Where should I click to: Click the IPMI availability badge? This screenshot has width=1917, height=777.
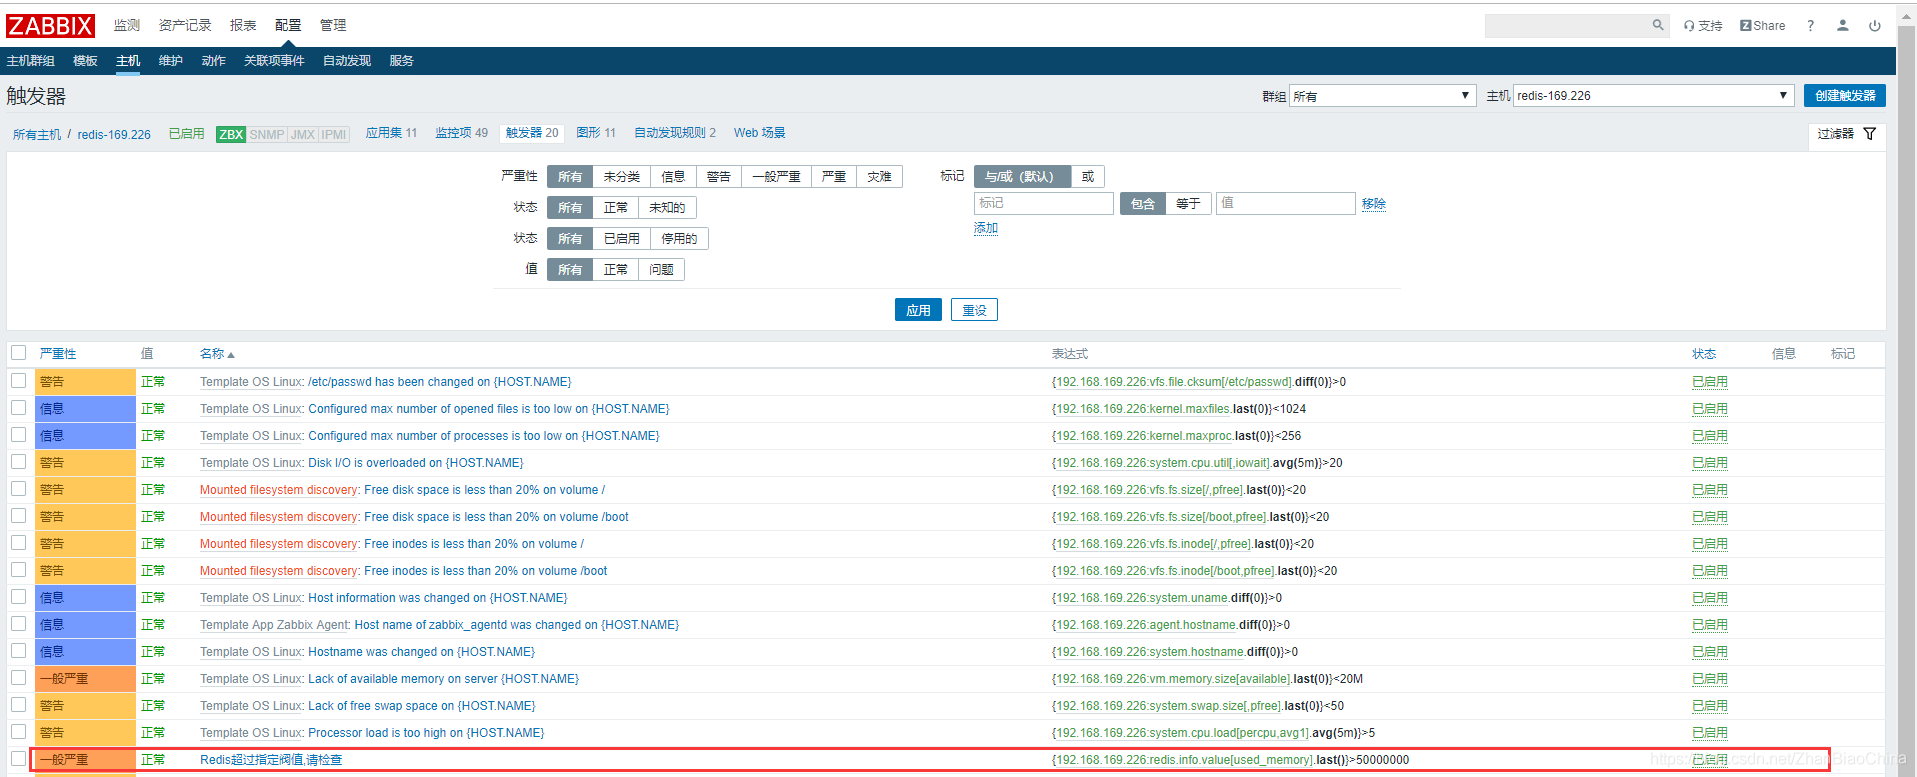tap(334, 134)
